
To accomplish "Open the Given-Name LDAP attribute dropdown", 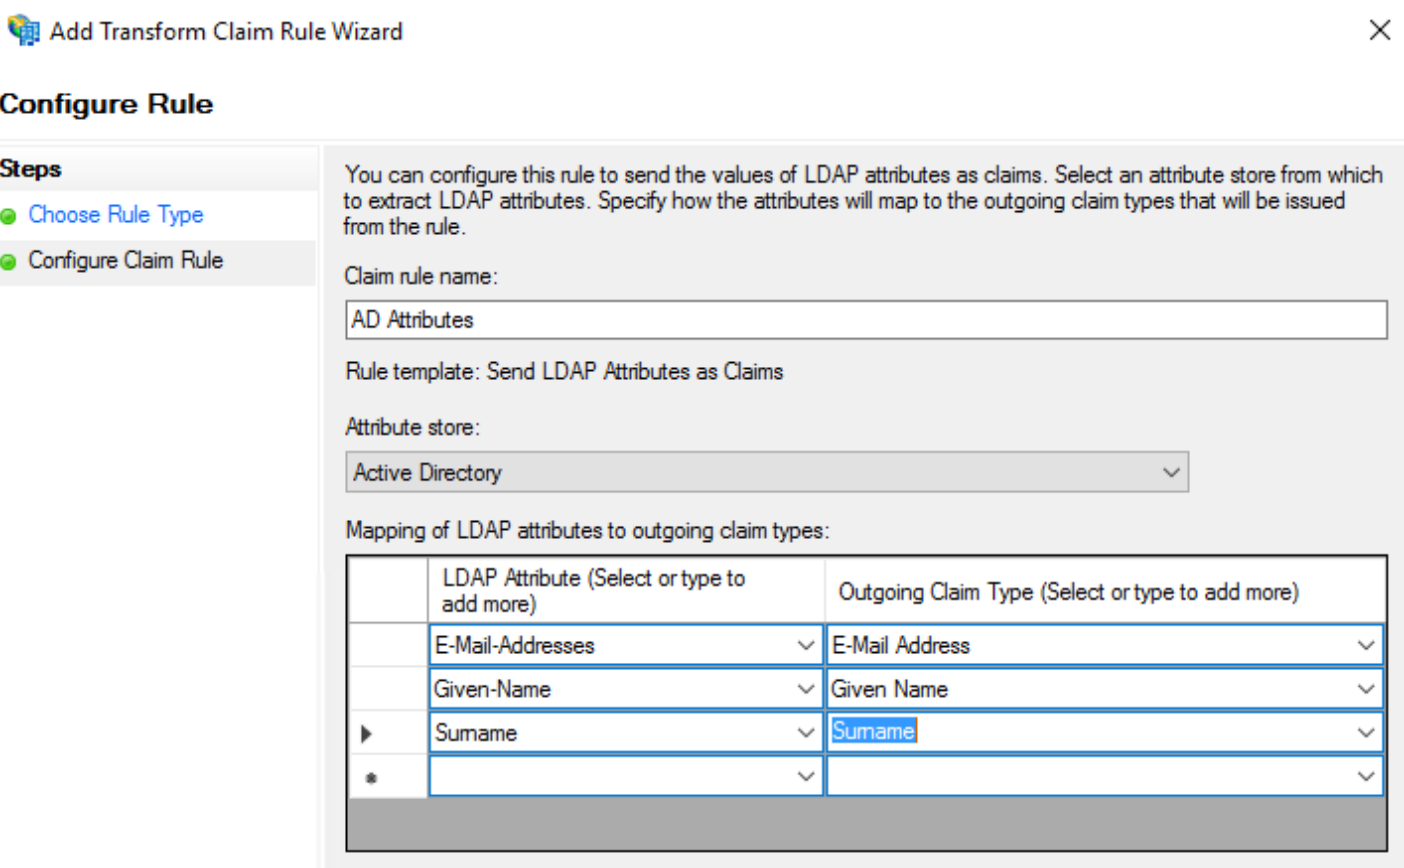I will point(806,689).
